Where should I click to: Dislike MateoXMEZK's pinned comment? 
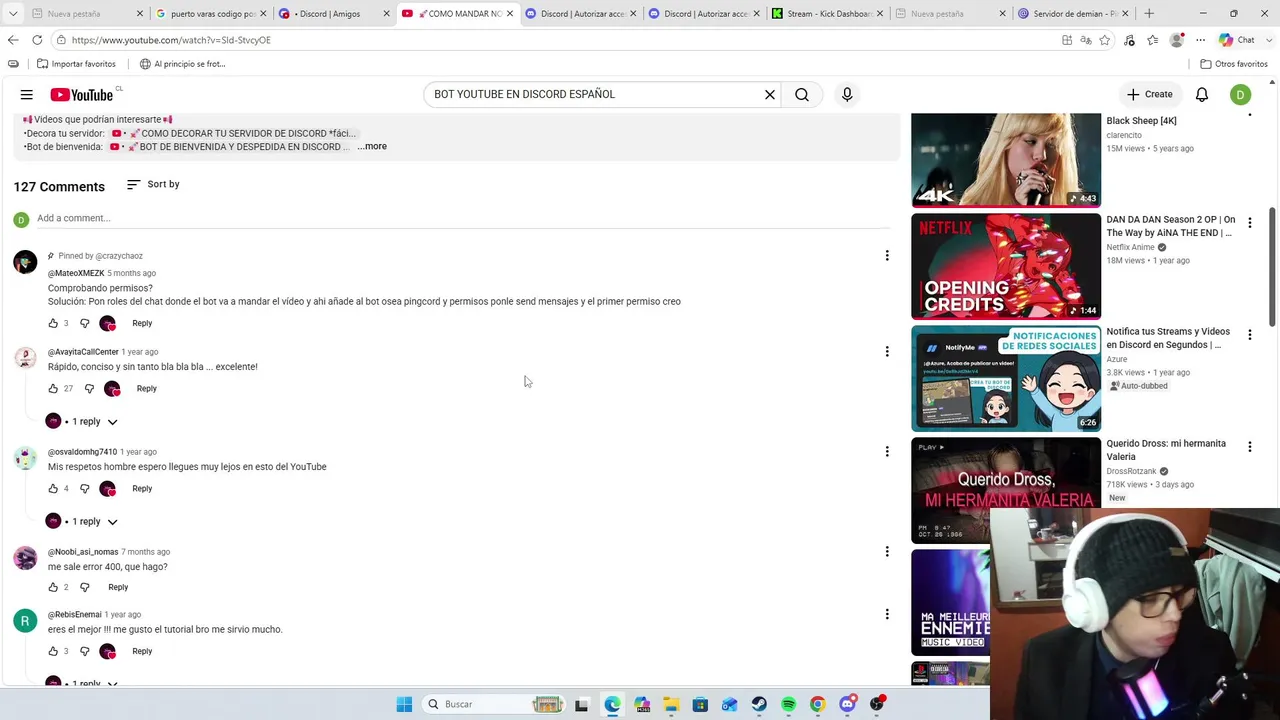(x=84, y=323)
